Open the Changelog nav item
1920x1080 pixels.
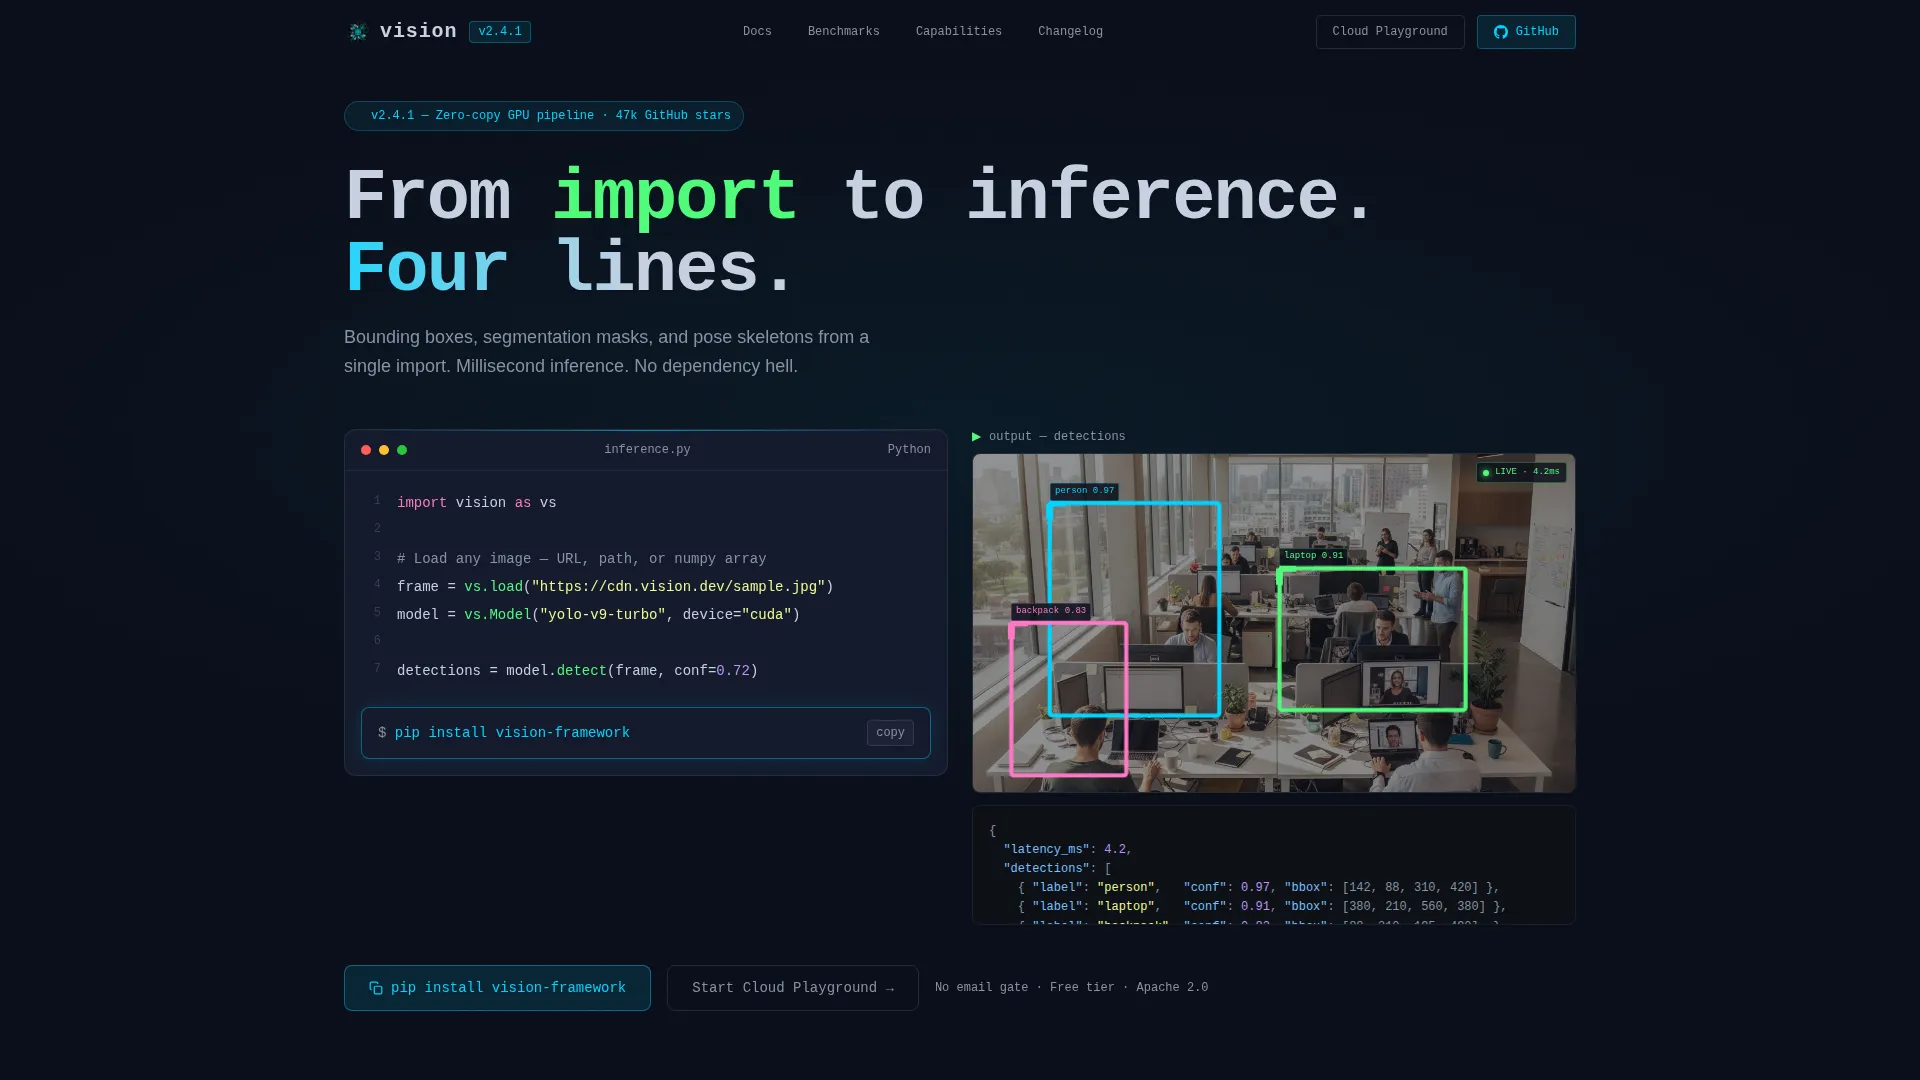click(1070, 32)
